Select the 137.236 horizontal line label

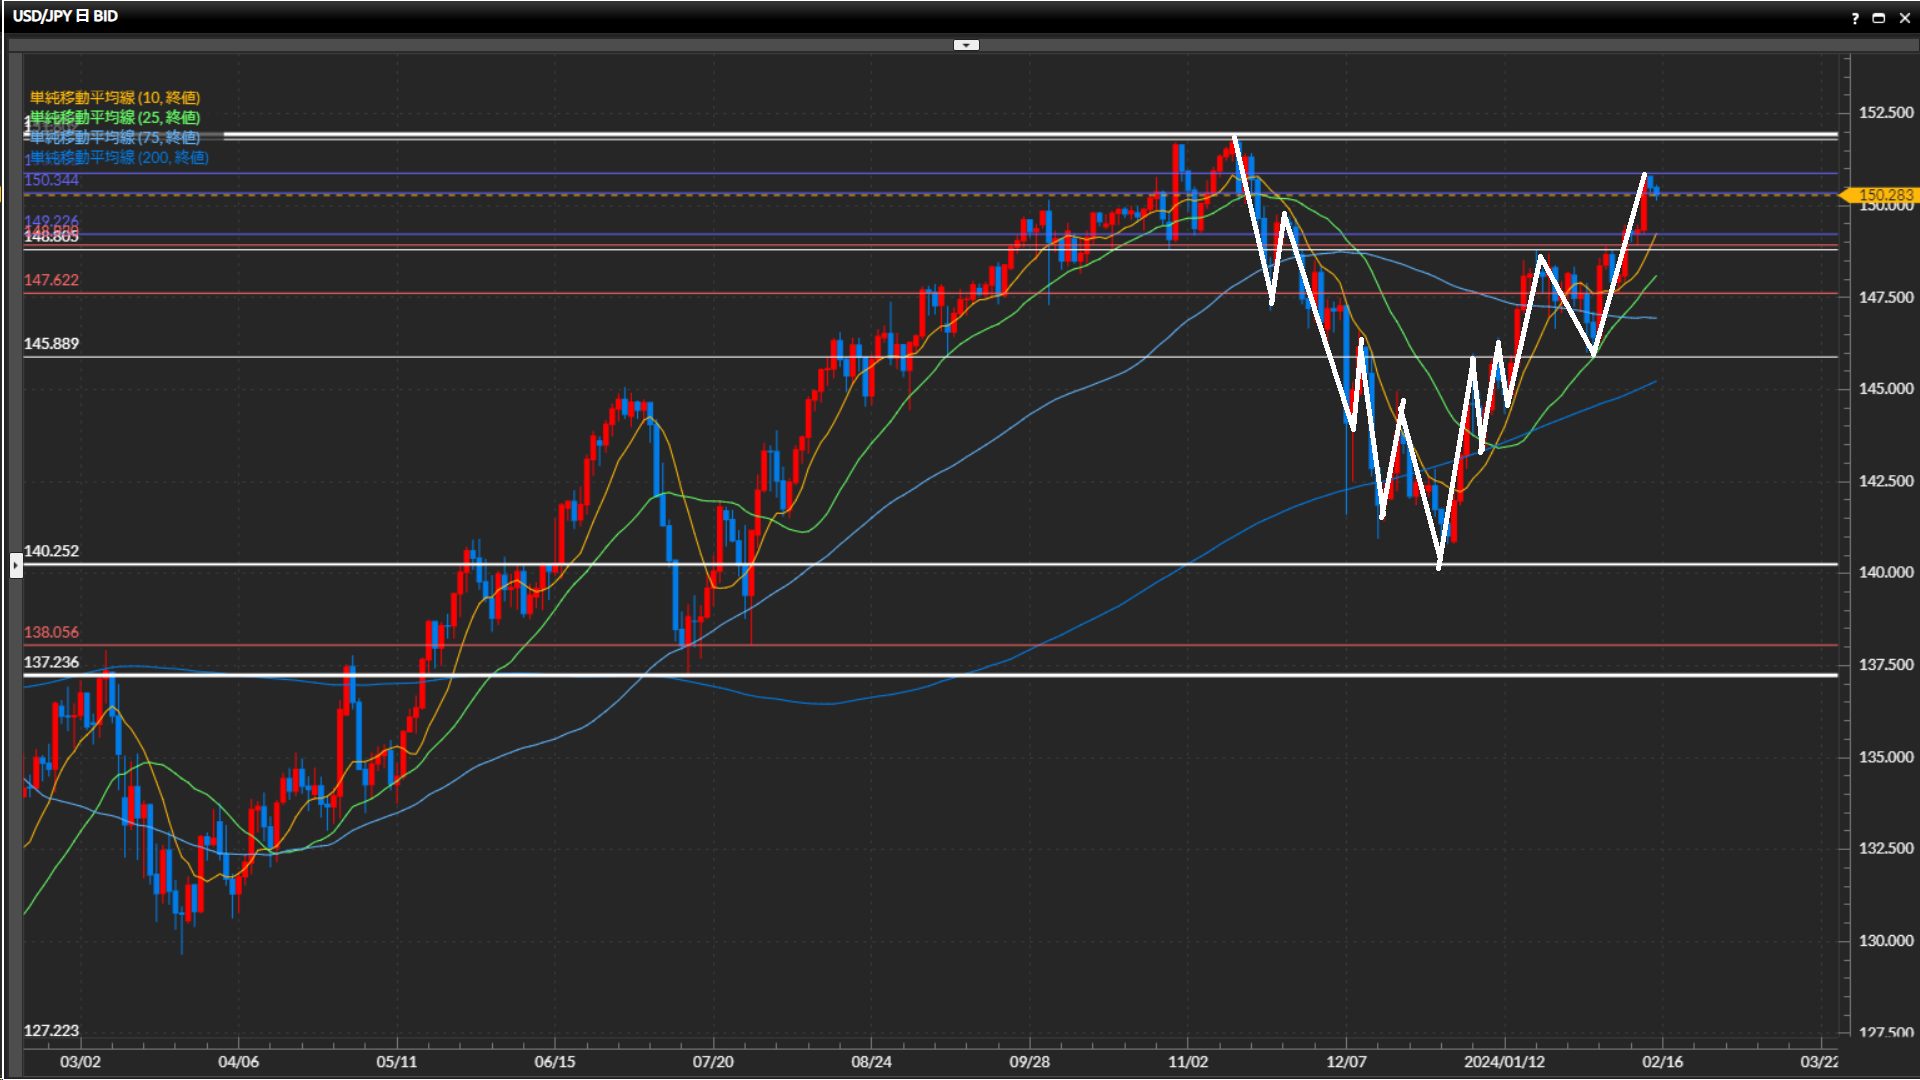[51, 662]
